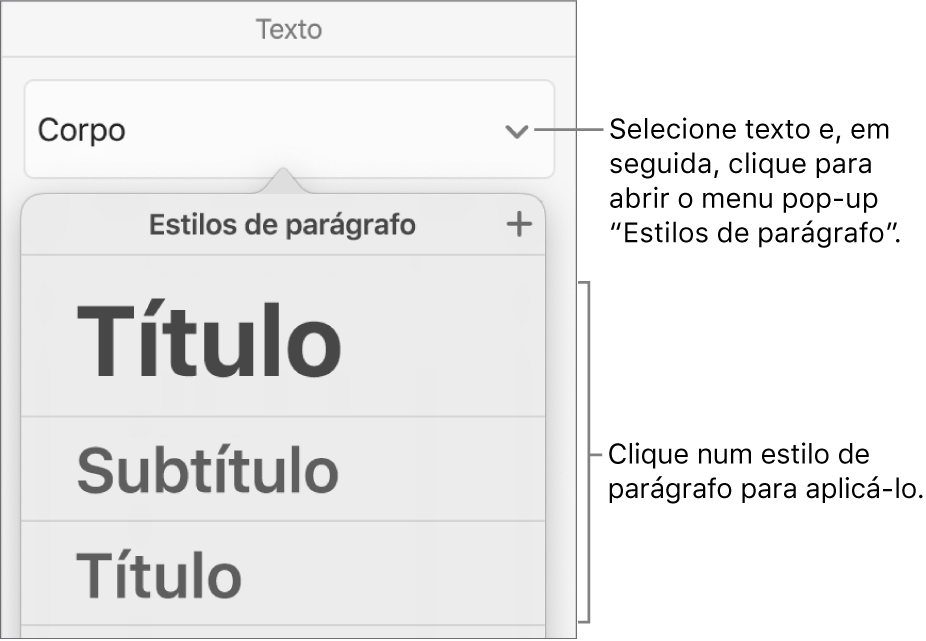Open the Corpo paragraph style pop-up

click(288, 130)
